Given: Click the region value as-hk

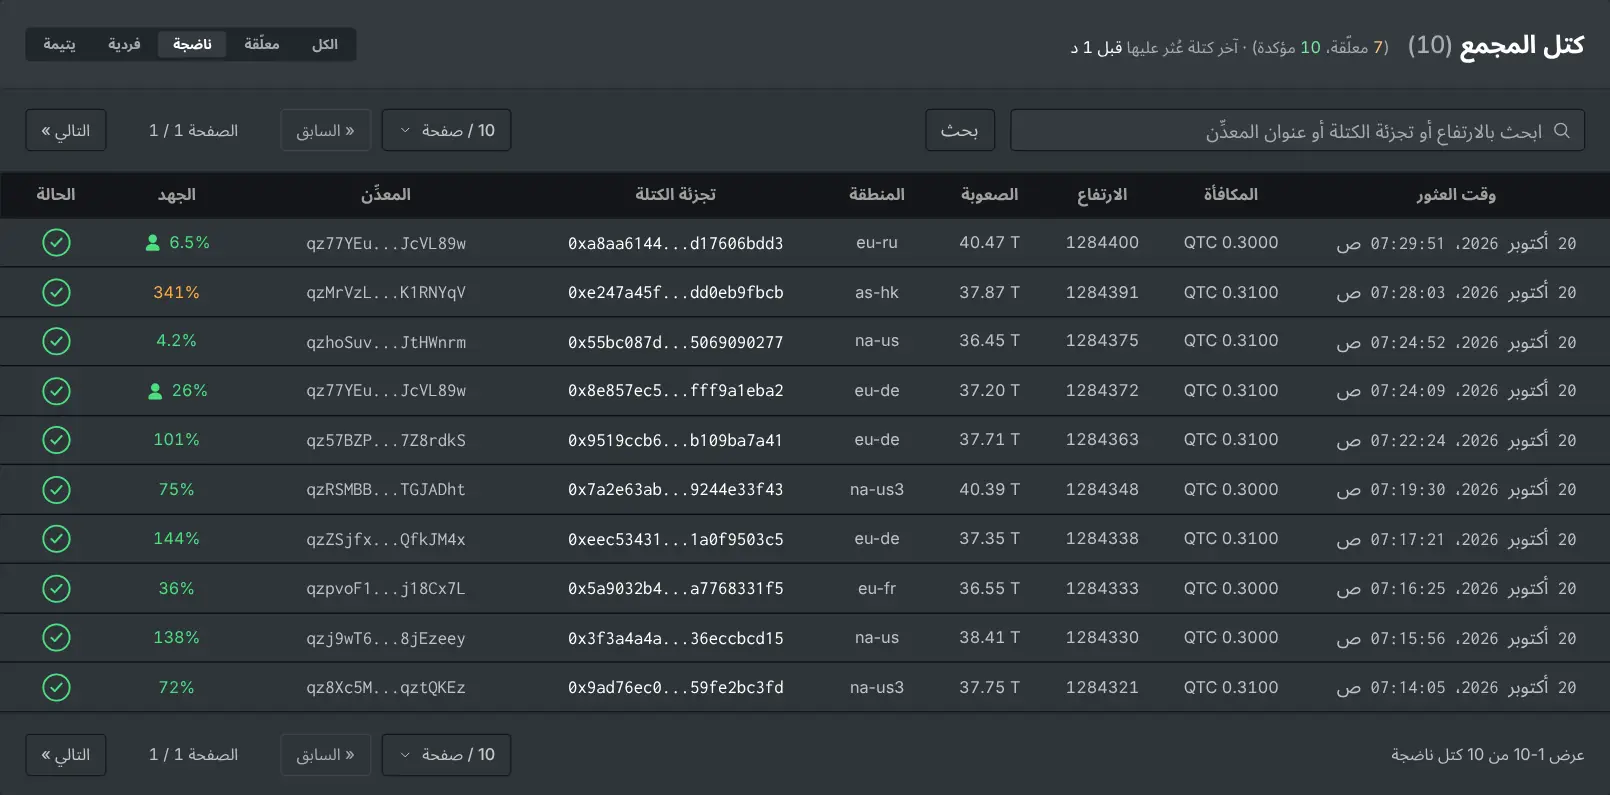Looking at the screenshot, I should point(877,292).
